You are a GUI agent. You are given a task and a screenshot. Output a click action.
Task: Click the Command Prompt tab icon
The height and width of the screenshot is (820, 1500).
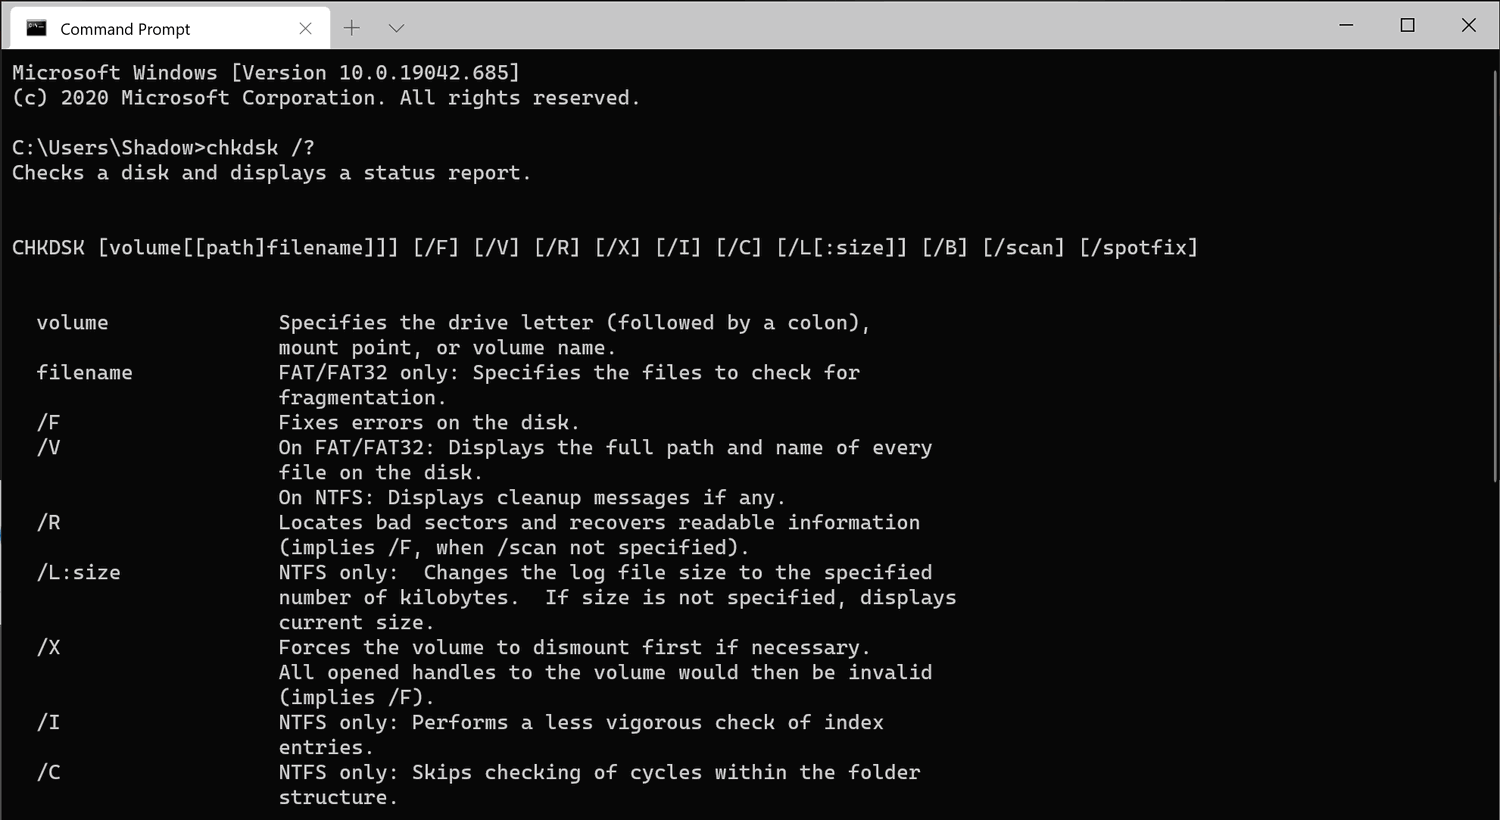(x=36, y=28)
